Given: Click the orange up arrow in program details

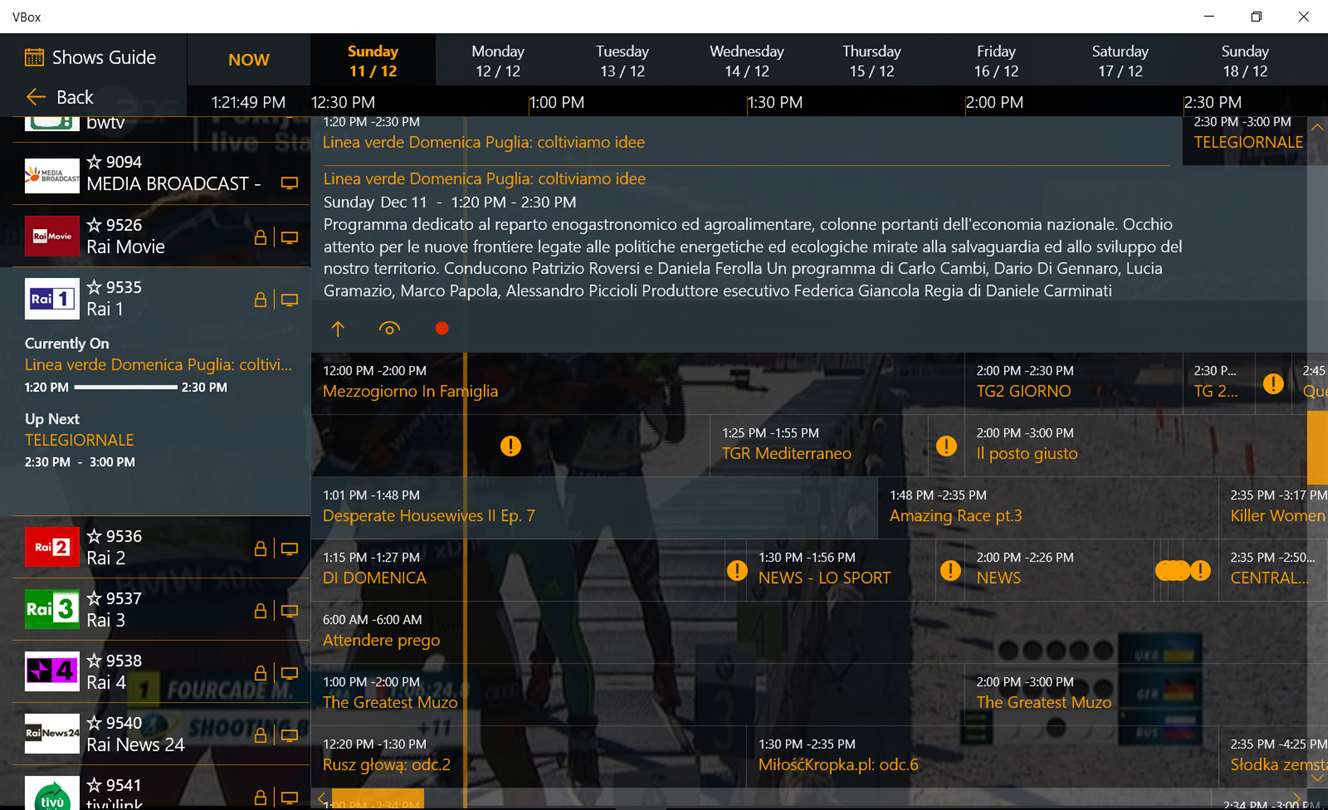Looking at the screenshot, I should click(338, 328).
